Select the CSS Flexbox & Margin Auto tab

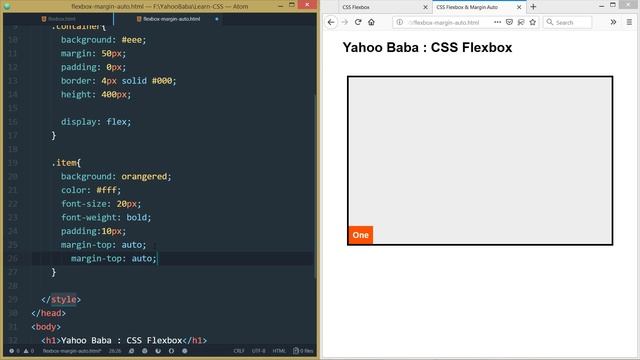479,7
